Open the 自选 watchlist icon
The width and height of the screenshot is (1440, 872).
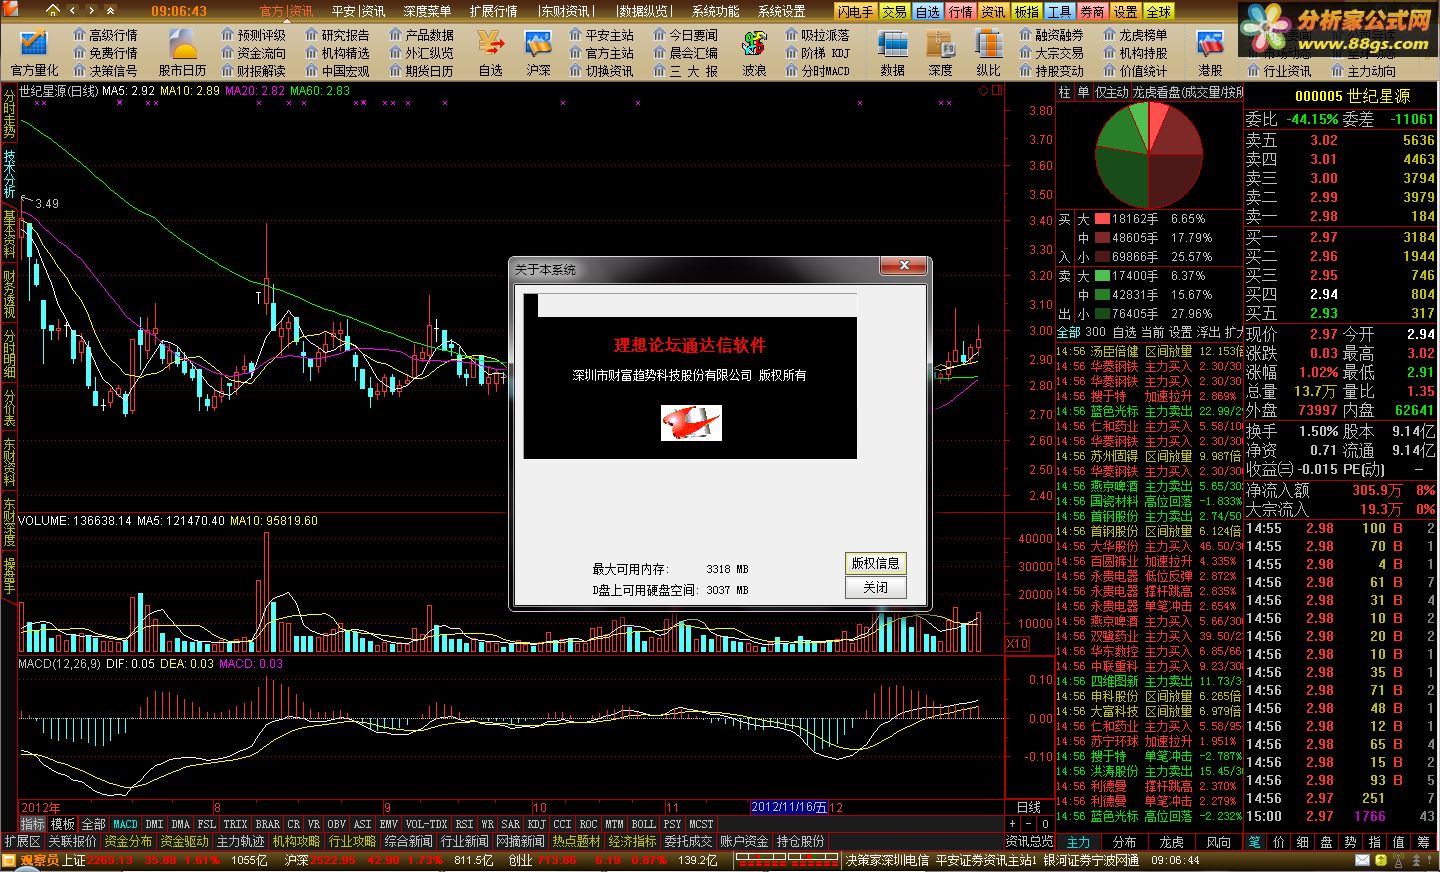[x=490, y=52]
